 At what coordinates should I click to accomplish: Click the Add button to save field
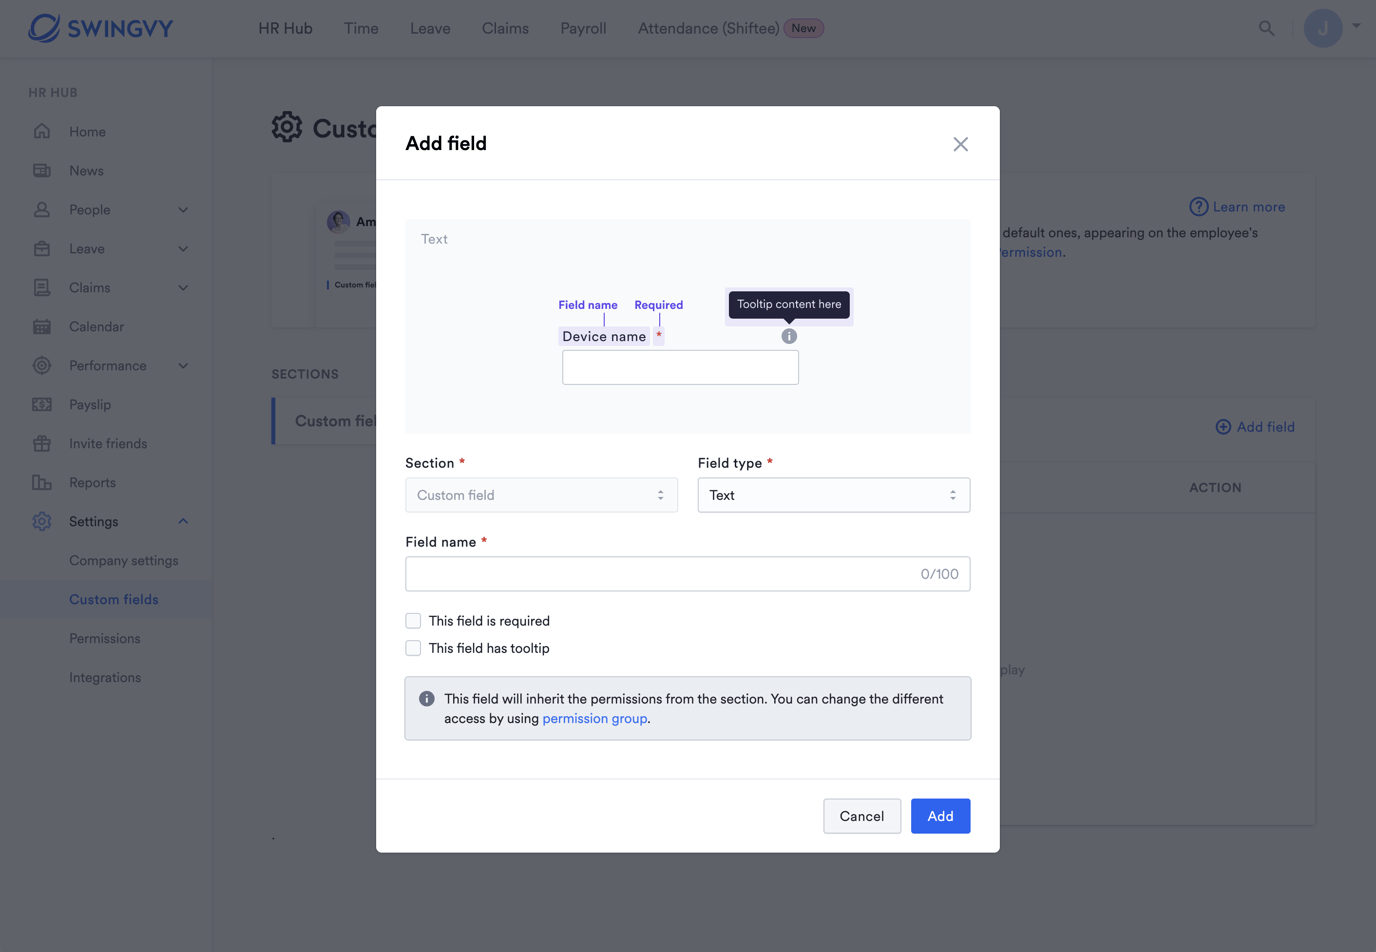939,815
